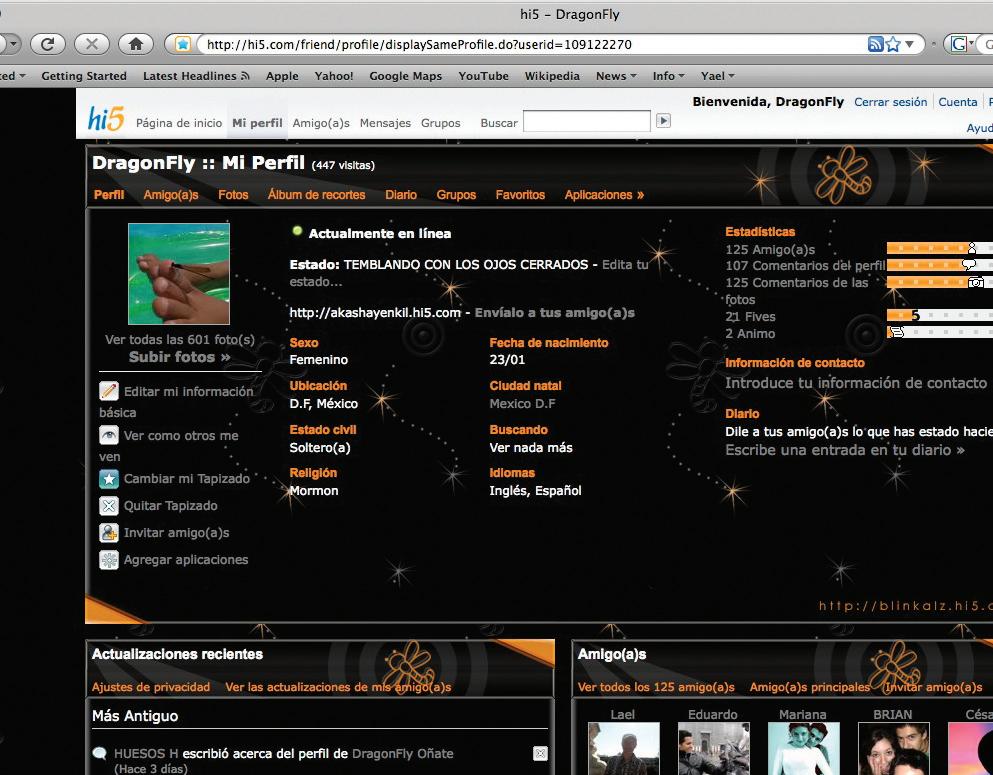Image resolution: width=993 pixels, height=775 pixels.
Task: Go to Página de inicio
Action: pyautogui.click(x=179, y=123)
